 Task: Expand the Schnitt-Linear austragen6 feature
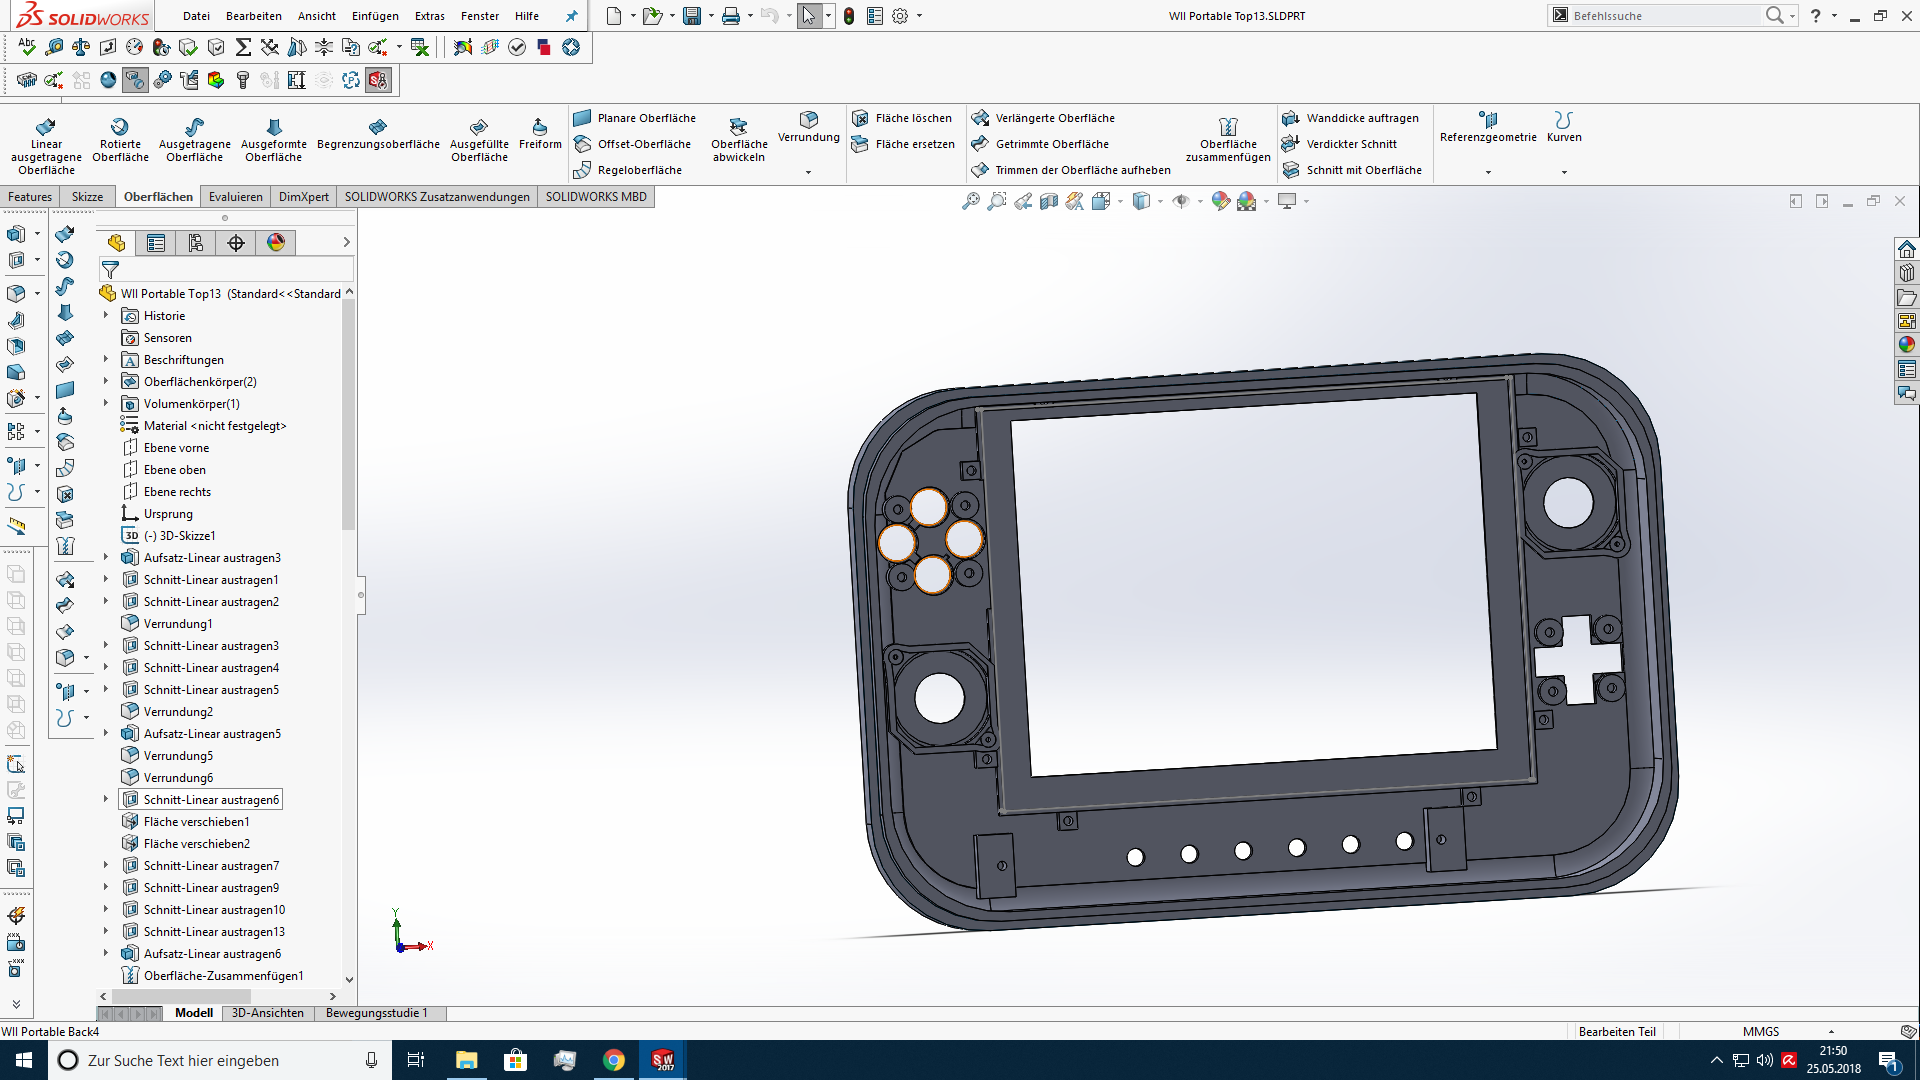coord(106,799)
